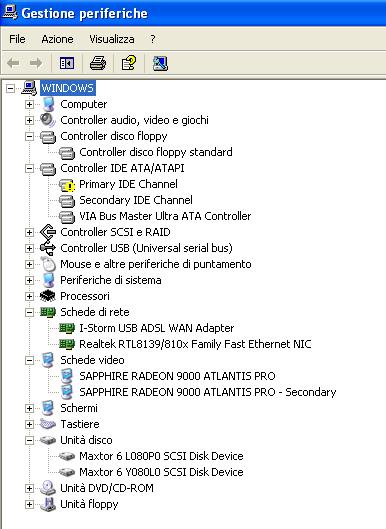
Task: Click the Print toolbar icon
Action: 98,63
